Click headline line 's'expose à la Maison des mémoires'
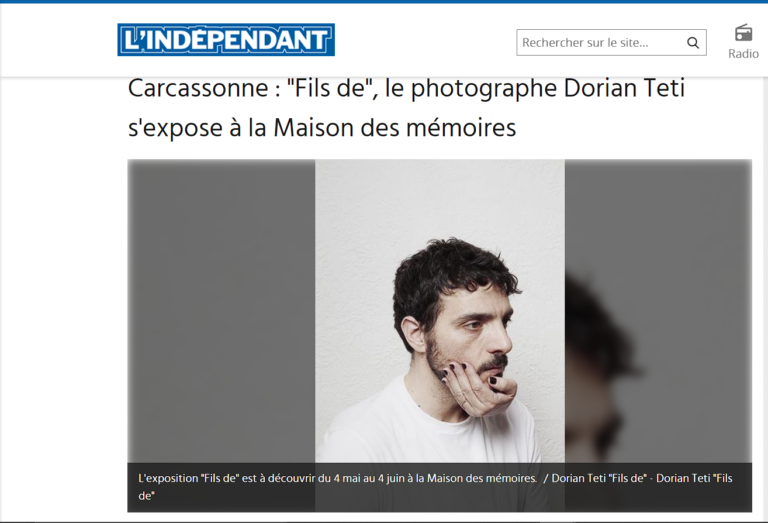This screenshot has width=768, height=523. coord(322,128)
